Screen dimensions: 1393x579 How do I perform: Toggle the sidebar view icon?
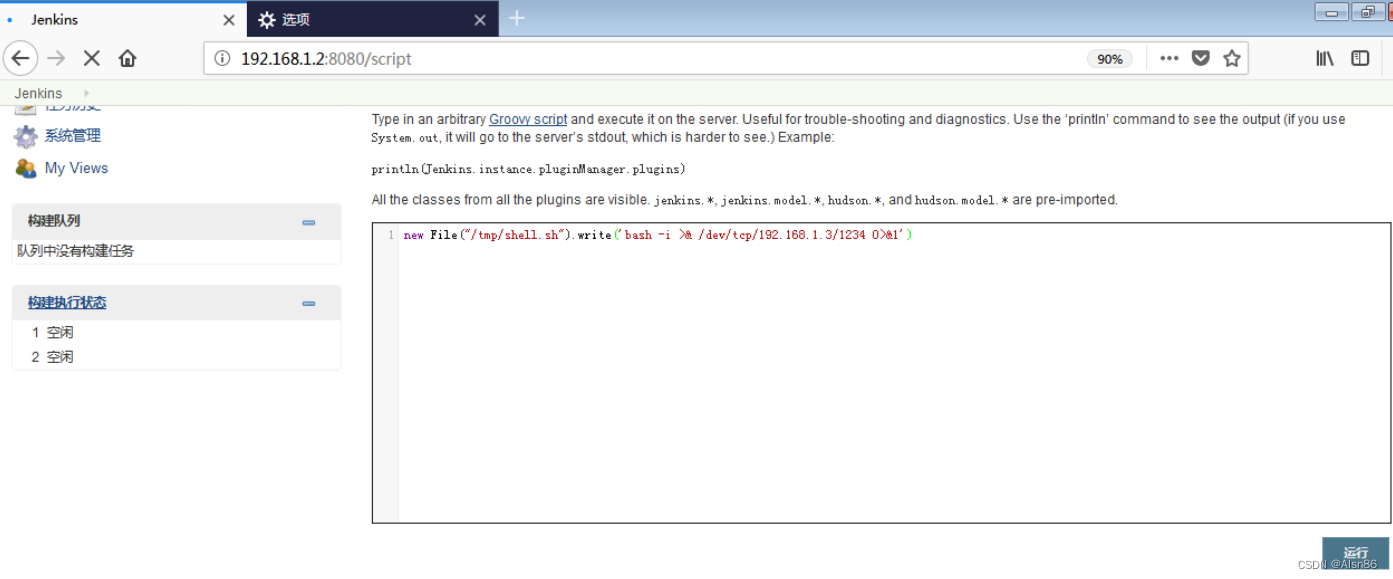coord(1360,58)
